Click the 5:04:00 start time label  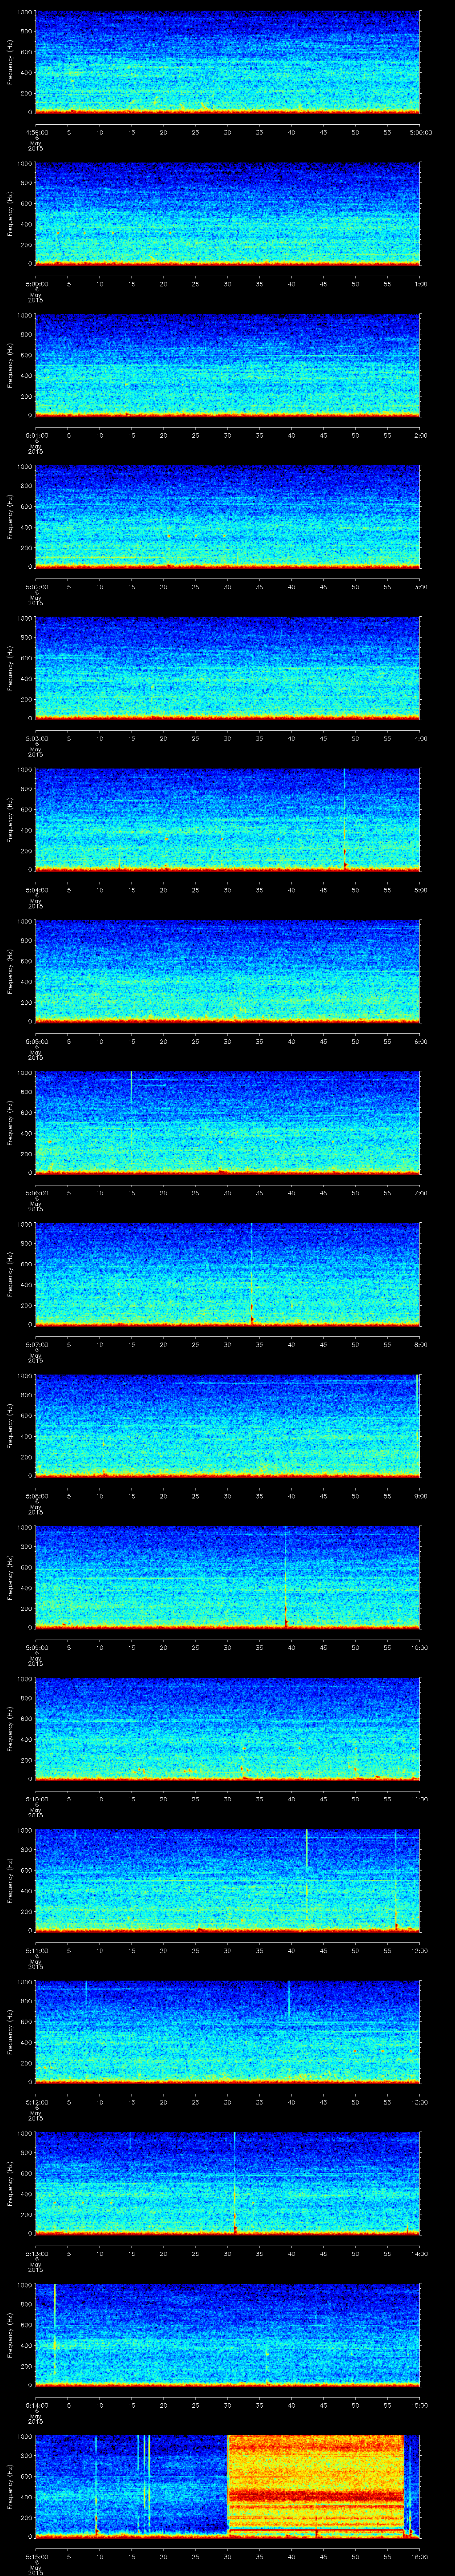coord(36,890)
